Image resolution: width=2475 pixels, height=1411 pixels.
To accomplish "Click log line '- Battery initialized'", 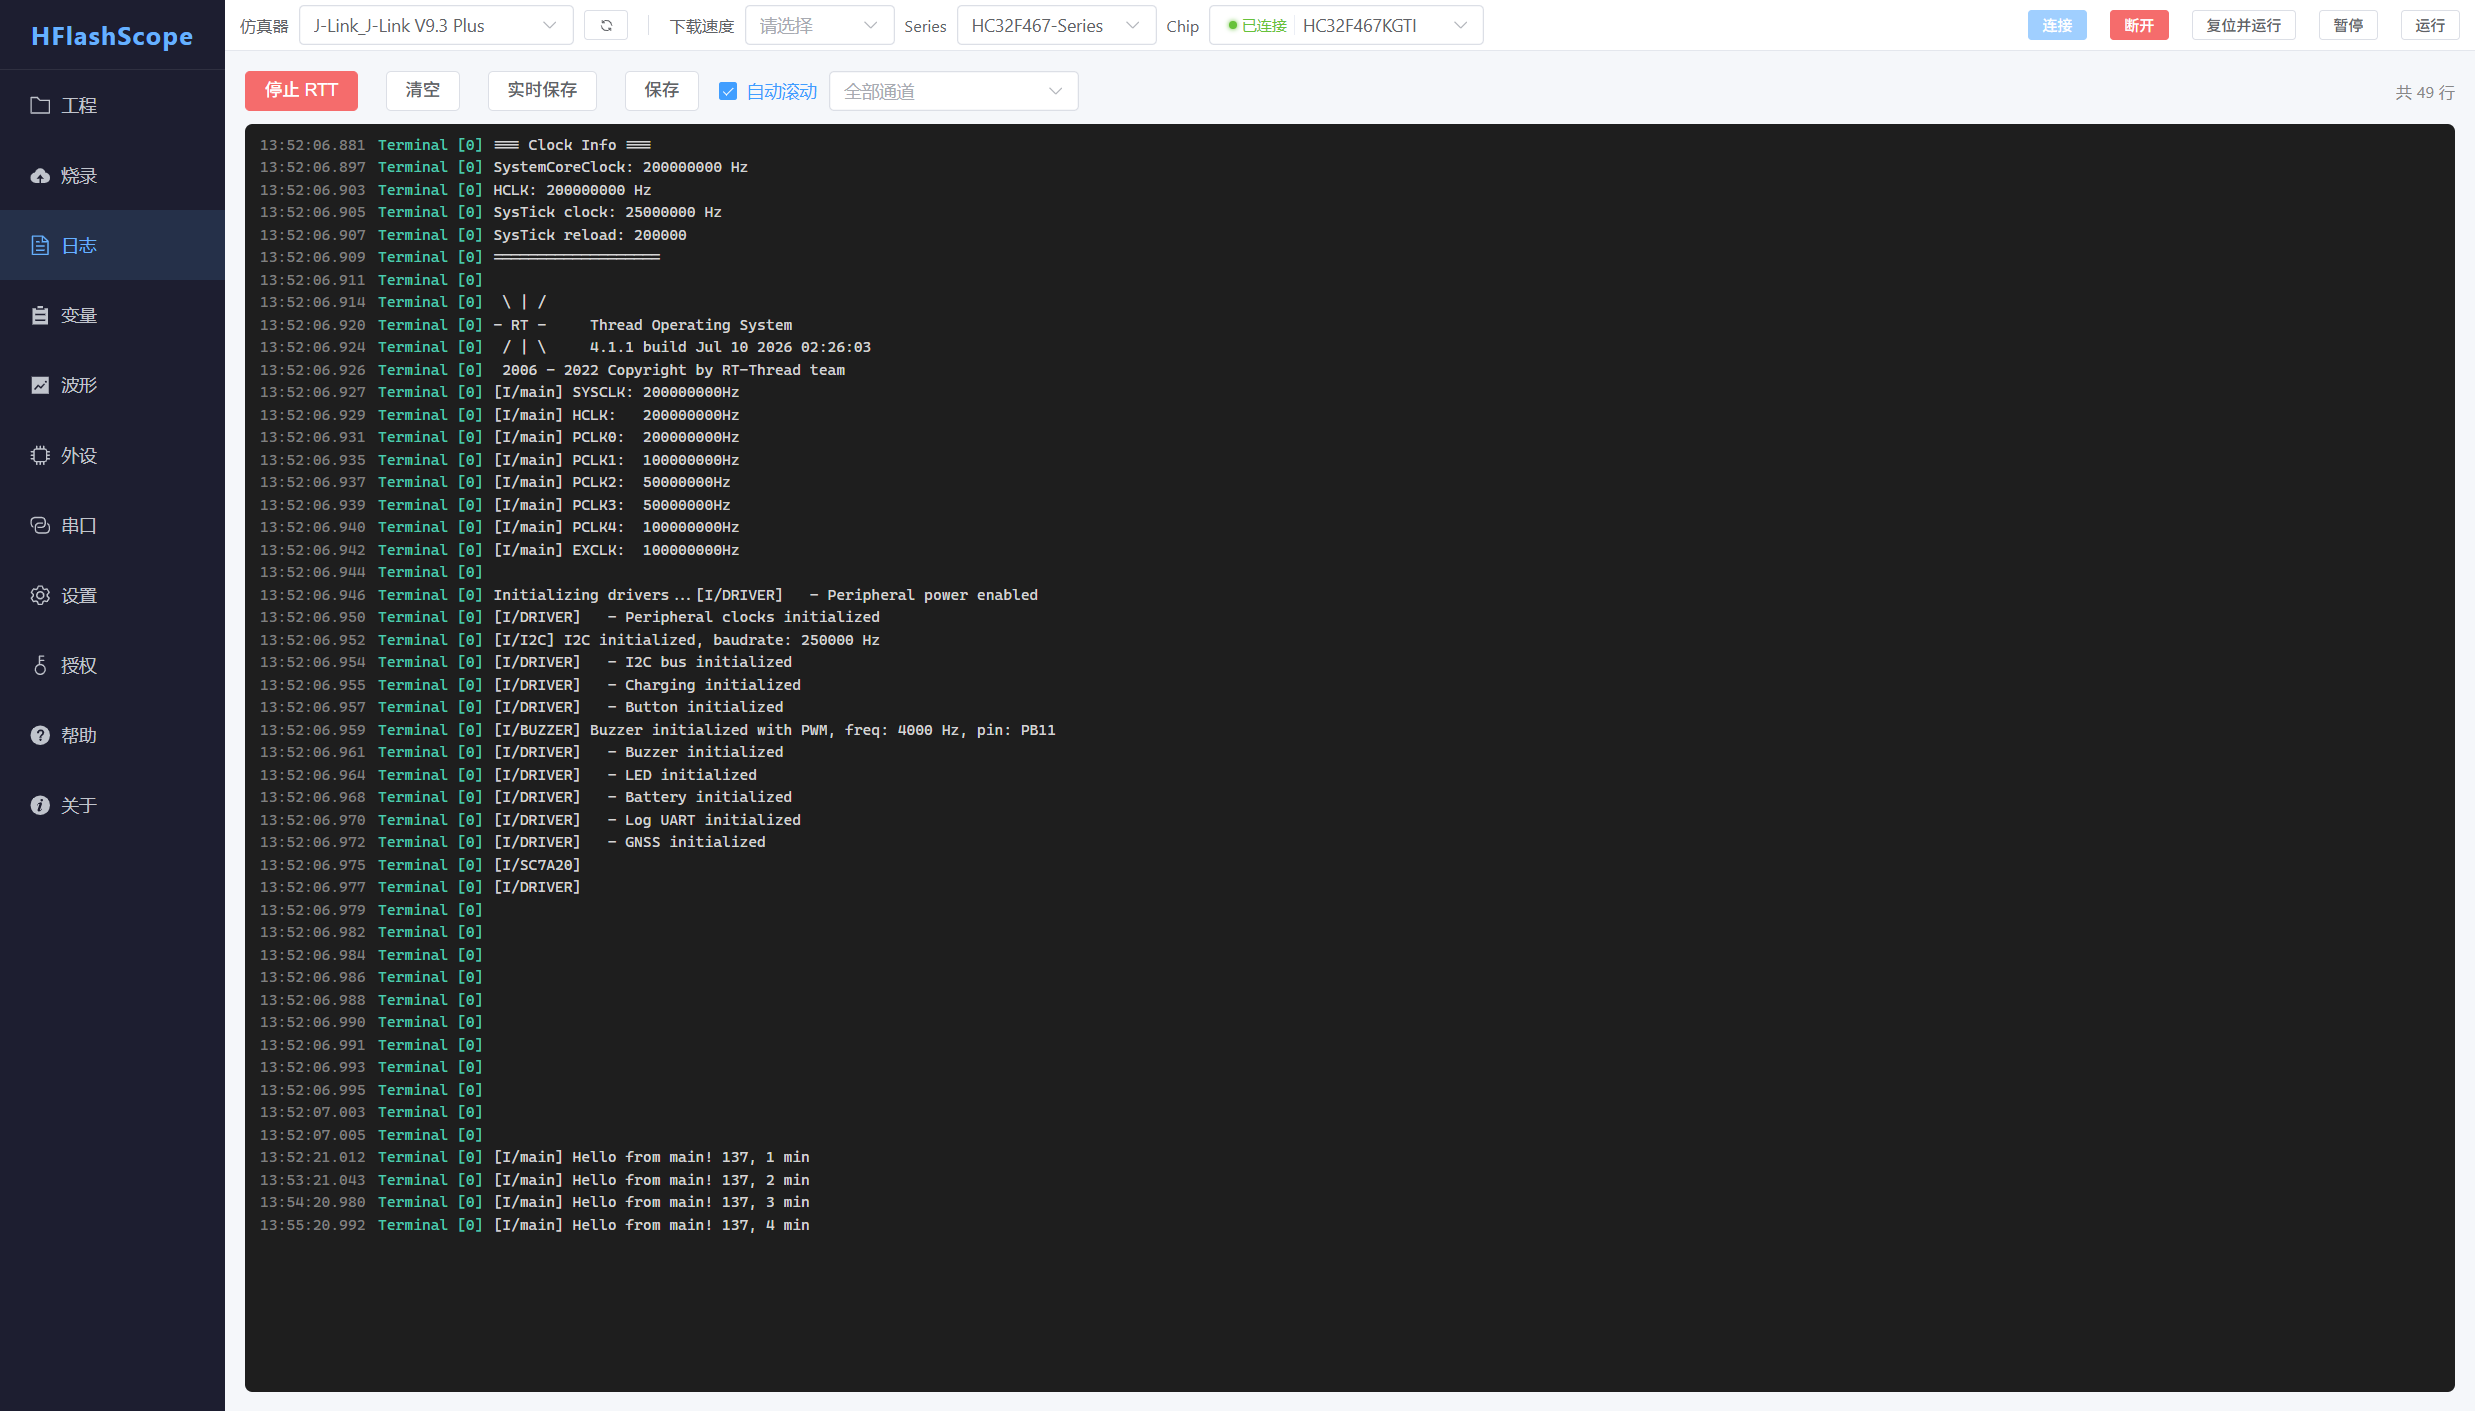I will [x=699, y=797].
